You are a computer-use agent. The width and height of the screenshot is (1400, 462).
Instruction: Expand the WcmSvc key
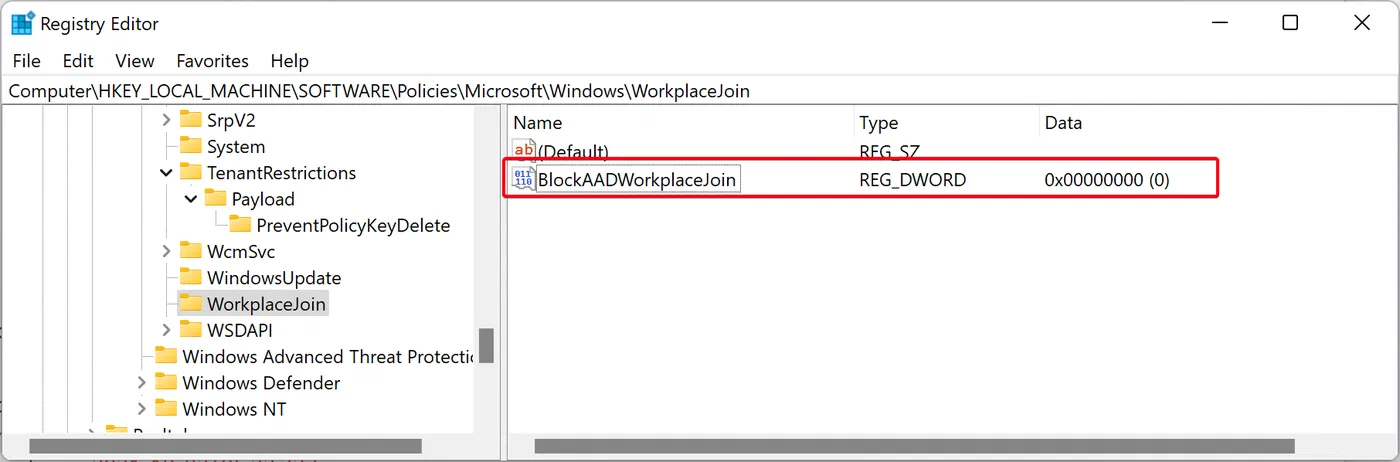click(166, 252)
